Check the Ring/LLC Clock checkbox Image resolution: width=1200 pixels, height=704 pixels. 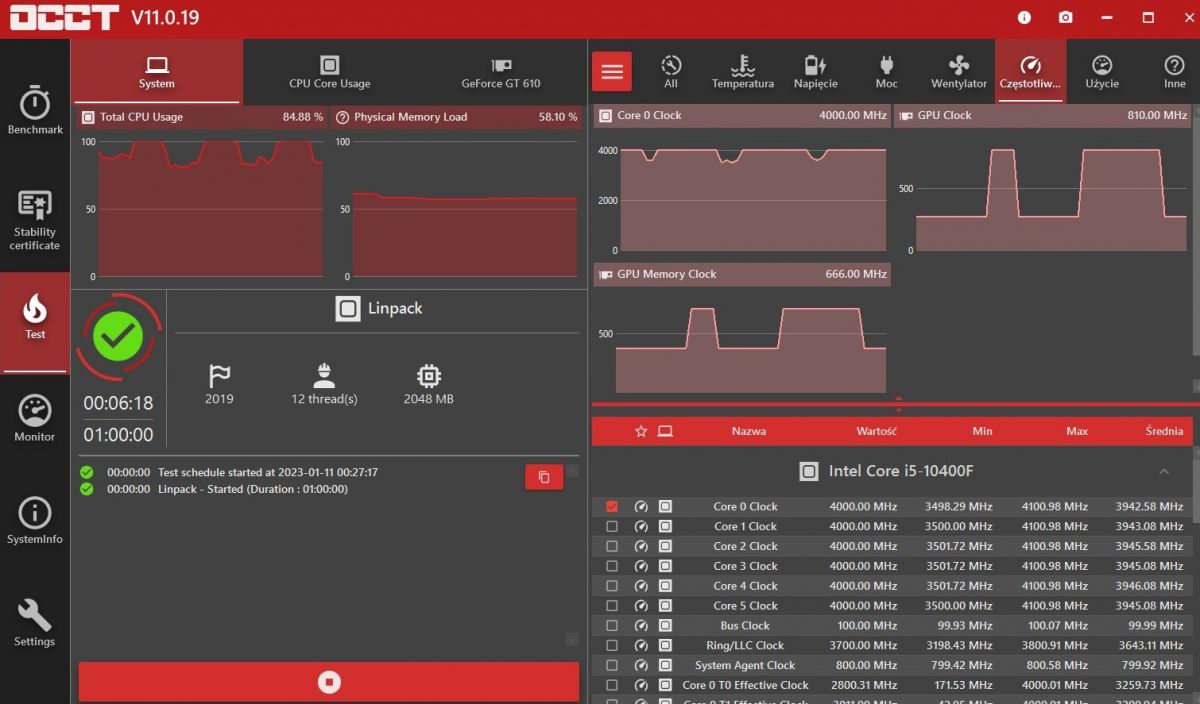(x=612, y=645)
